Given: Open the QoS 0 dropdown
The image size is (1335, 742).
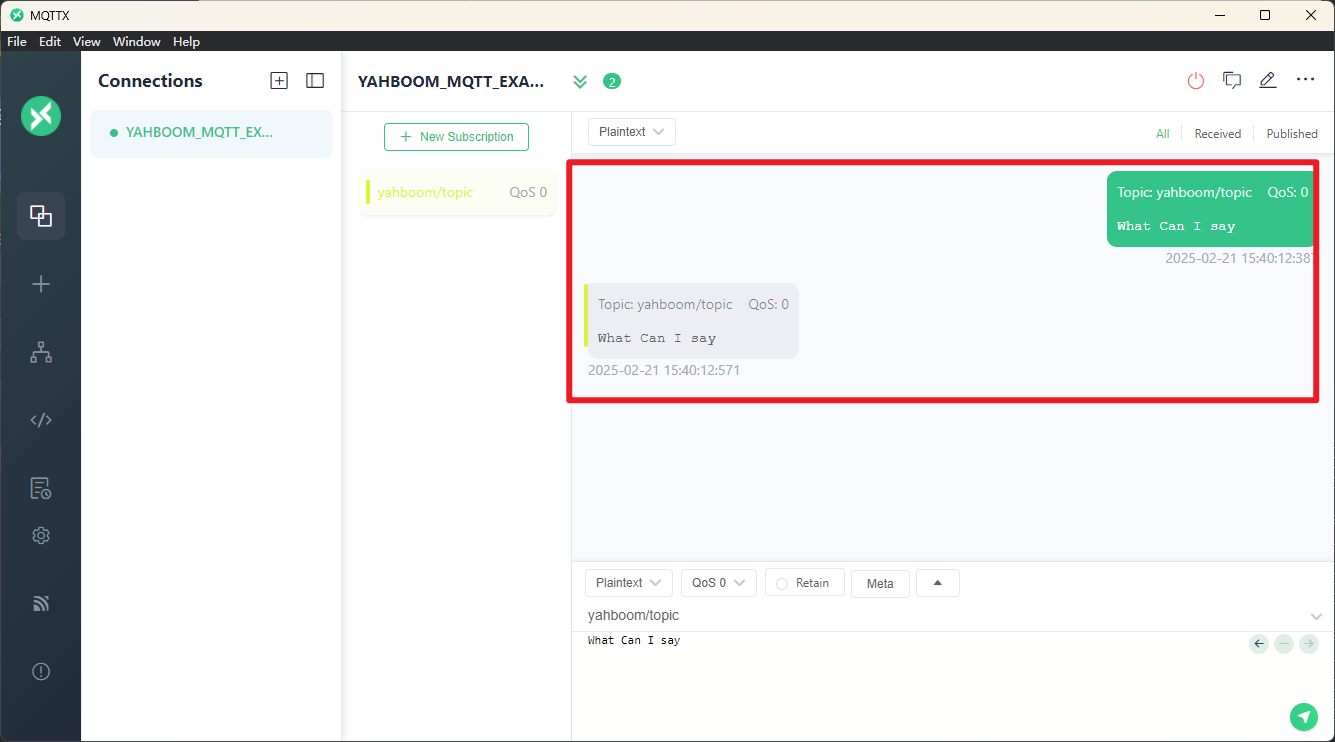Looking at the screenshot, I should [x=719, y=583].
